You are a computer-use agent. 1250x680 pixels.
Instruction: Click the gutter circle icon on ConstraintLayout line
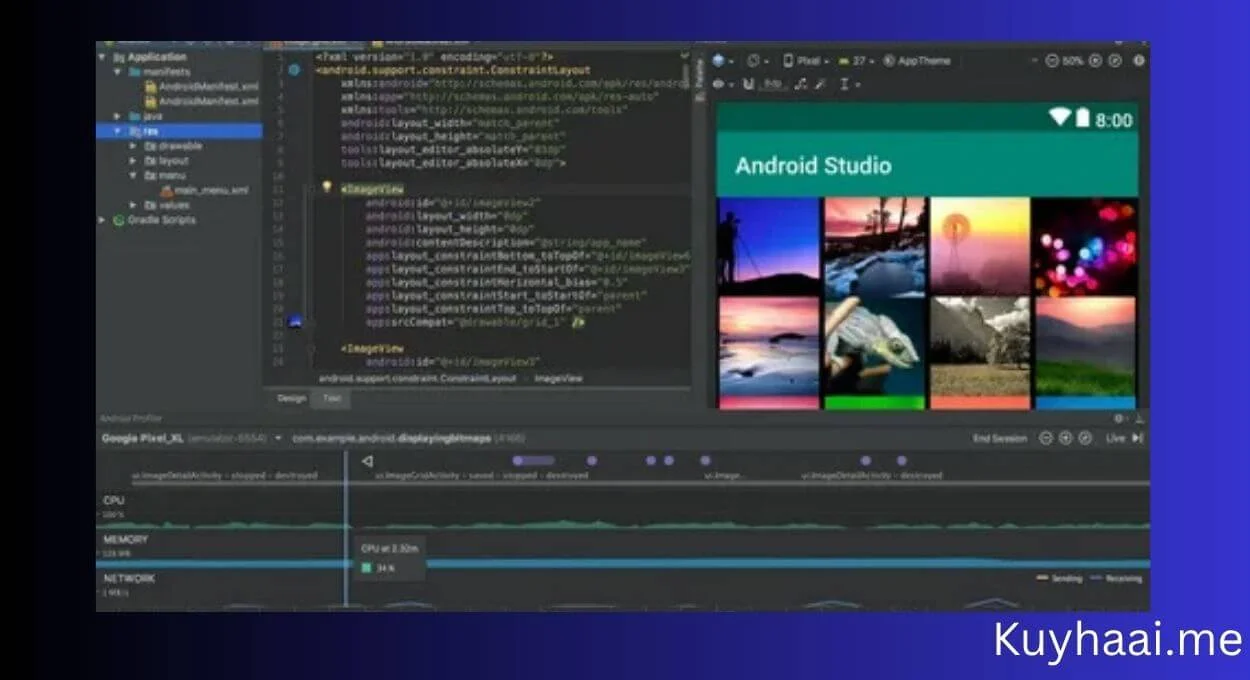[x=294, y=70]
